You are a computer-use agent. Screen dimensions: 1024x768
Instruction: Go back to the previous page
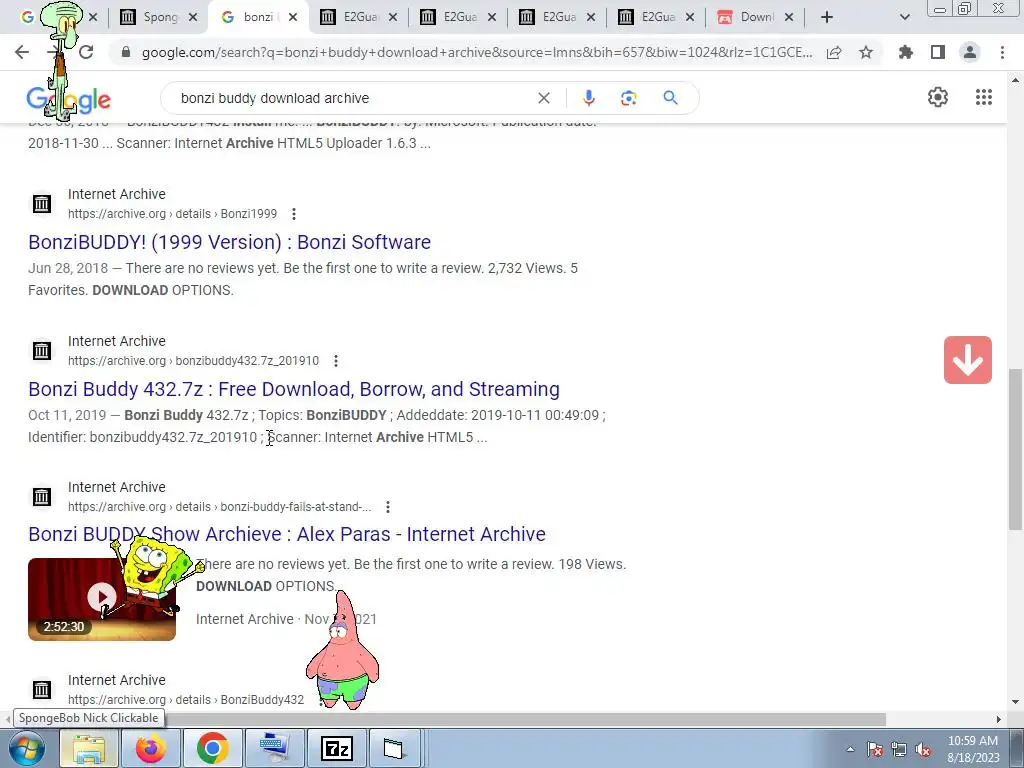(x=22, y=52)
